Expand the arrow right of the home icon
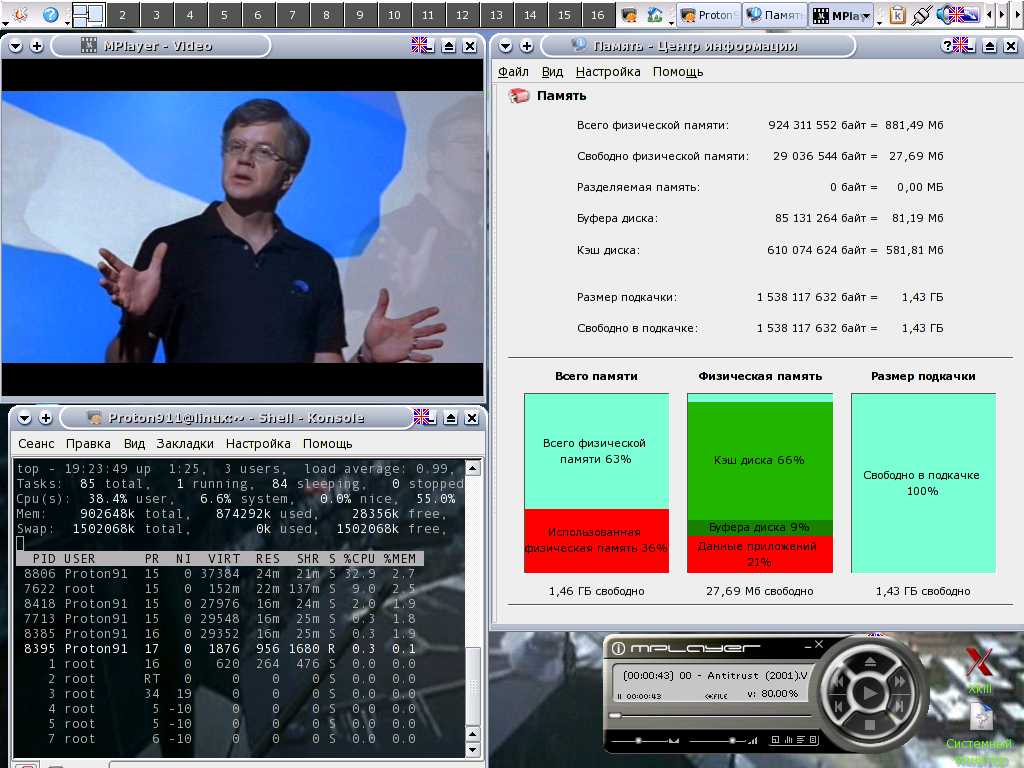The image size is (1024, 768). (671, 24)
